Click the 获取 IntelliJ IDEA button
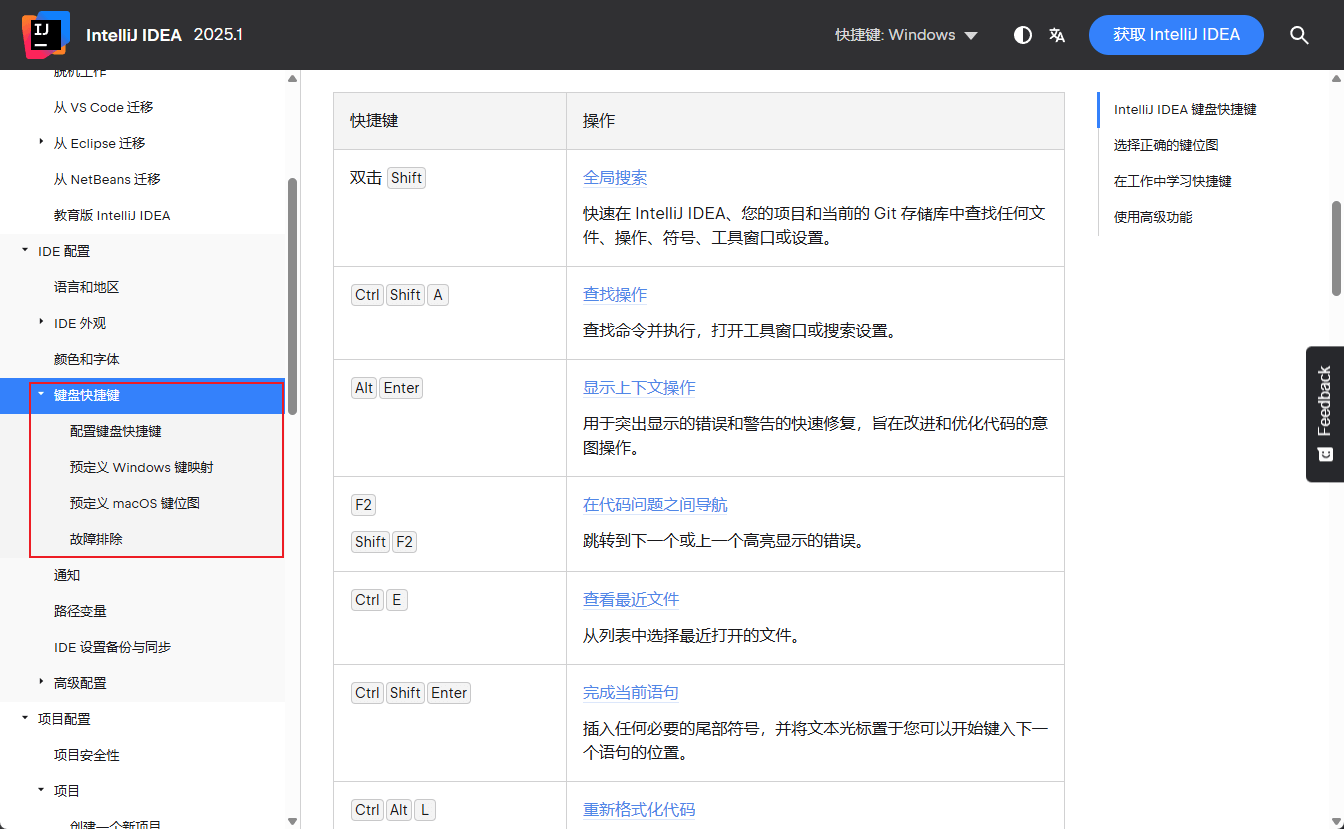Image resolution: width=1344 pixels, height=829 pixels. pos(1175,35)
